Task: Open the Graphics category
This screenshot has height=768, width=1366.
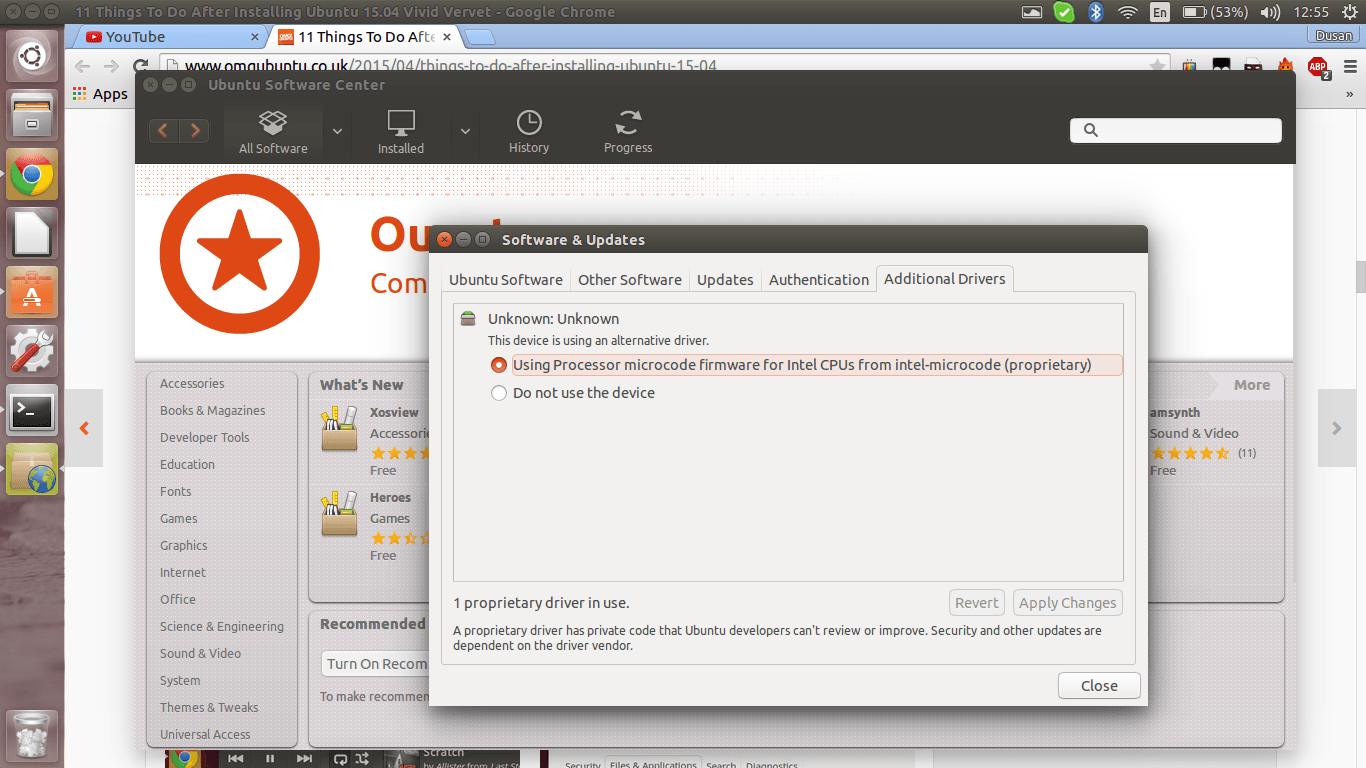Action: 184,546
